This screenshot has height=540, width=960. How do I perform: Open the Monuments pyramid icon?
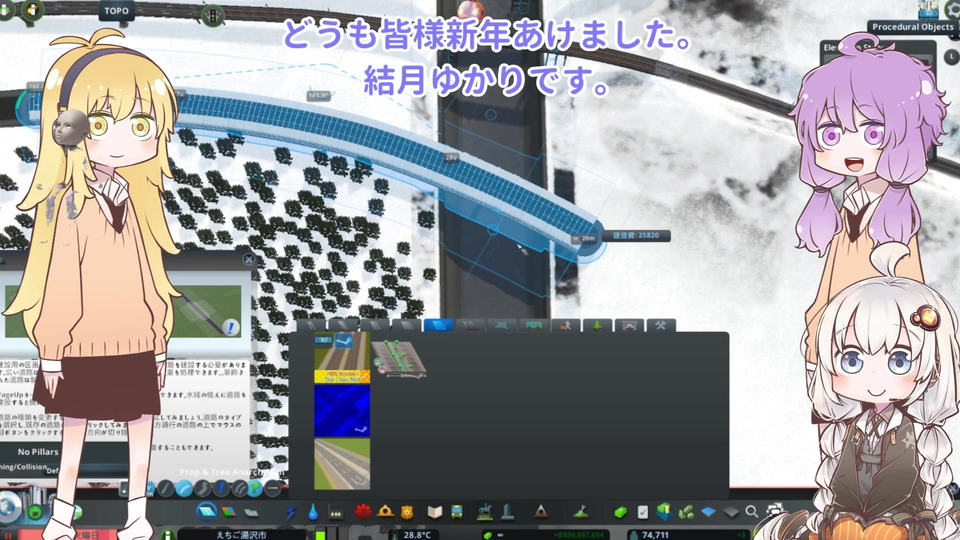click(541, 511)
